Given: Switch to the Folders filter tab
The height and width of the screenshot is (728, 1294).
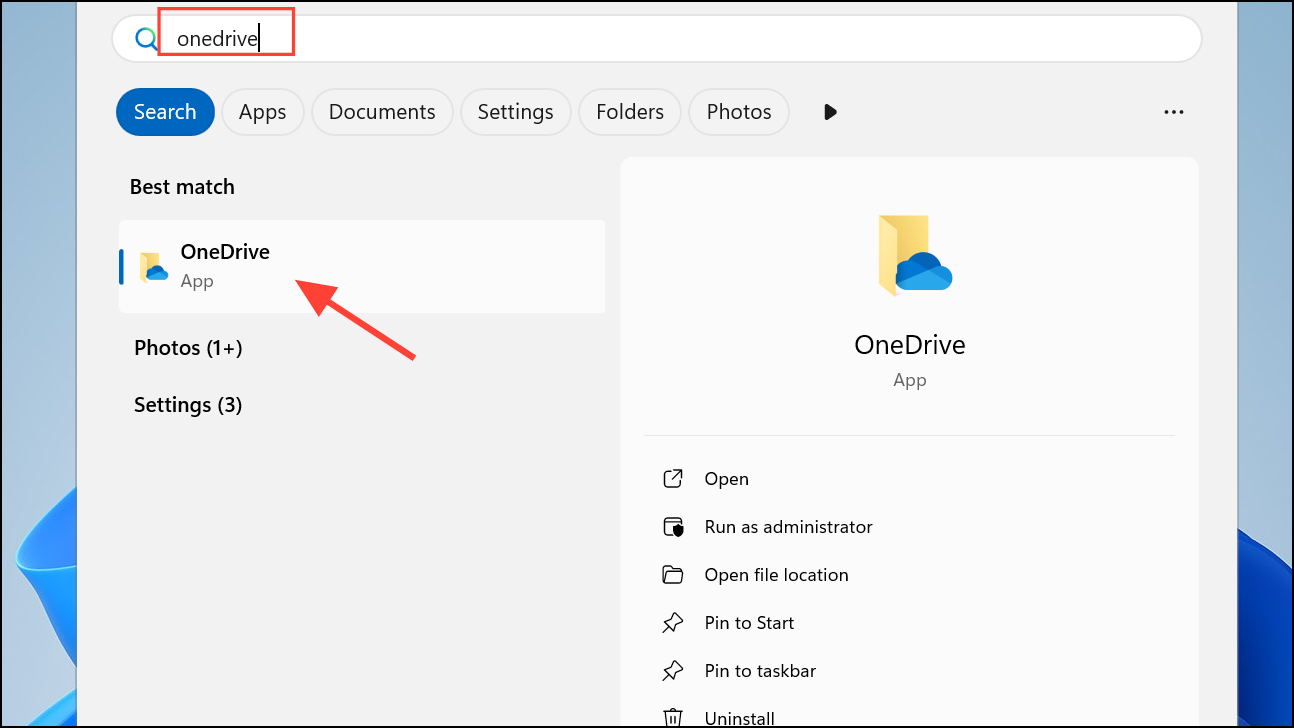Looking at the screenshot, I should (x=630, y=112).
